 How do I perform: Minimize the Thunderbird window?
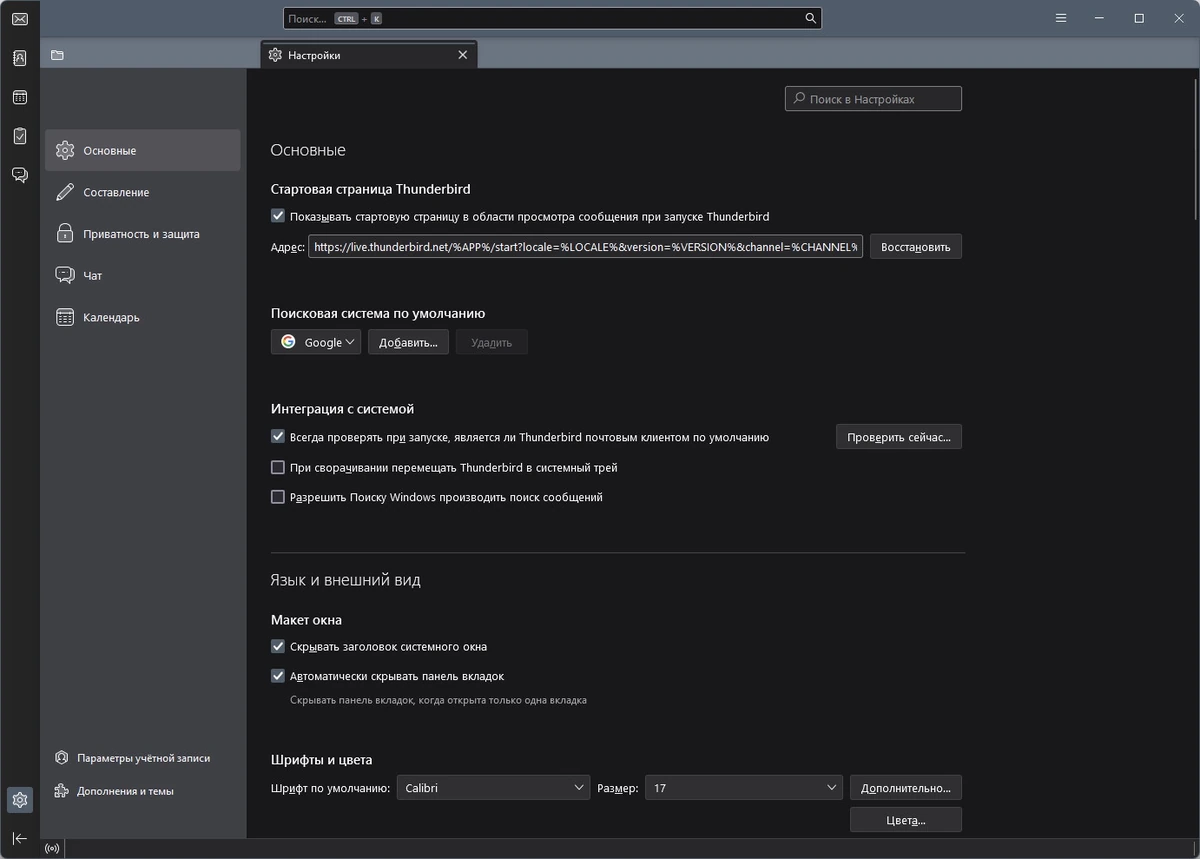pos(1100,18)
